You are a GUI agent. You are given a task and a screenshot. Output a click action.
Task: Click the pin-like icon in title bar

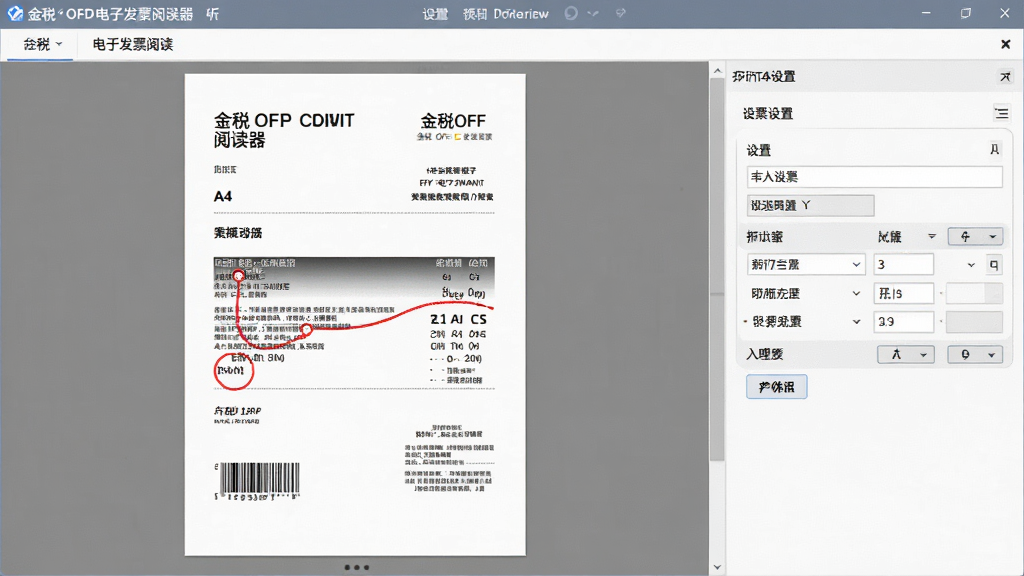(x=621, y=12)
